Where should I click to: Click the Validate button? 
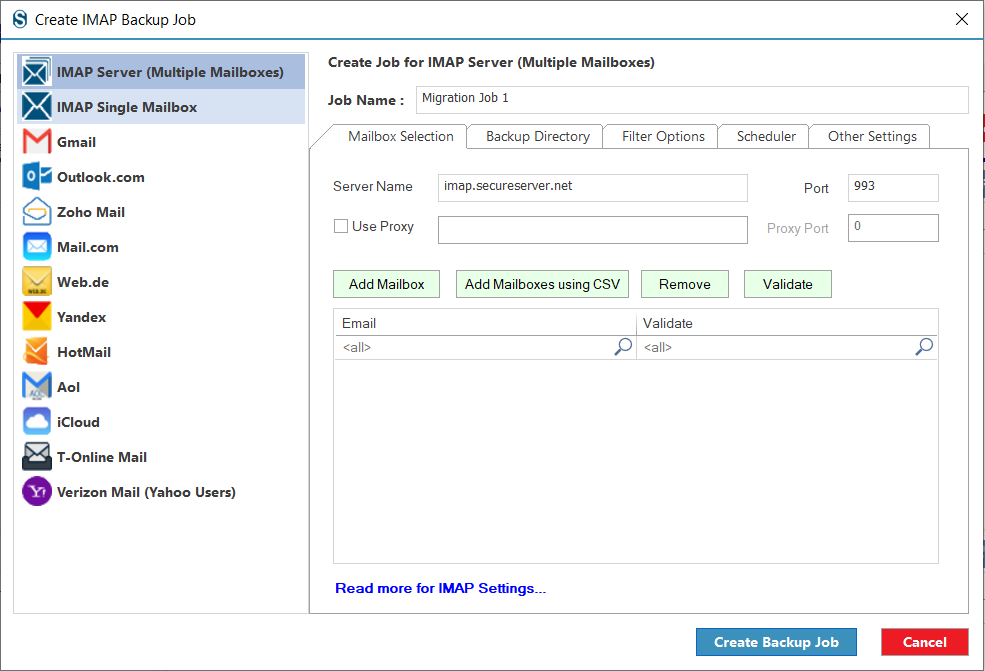788,284
